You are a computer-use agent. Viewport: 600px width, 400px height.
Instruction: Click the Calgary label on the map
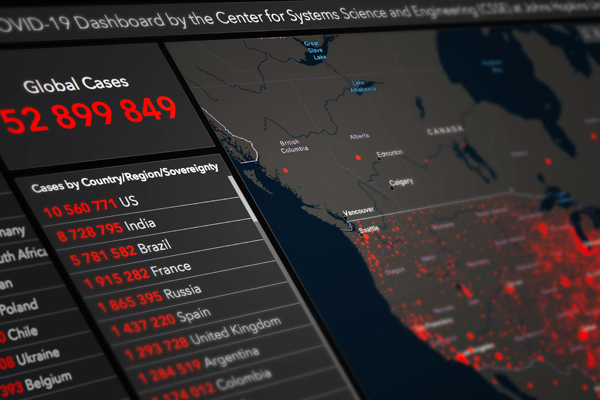401,182
